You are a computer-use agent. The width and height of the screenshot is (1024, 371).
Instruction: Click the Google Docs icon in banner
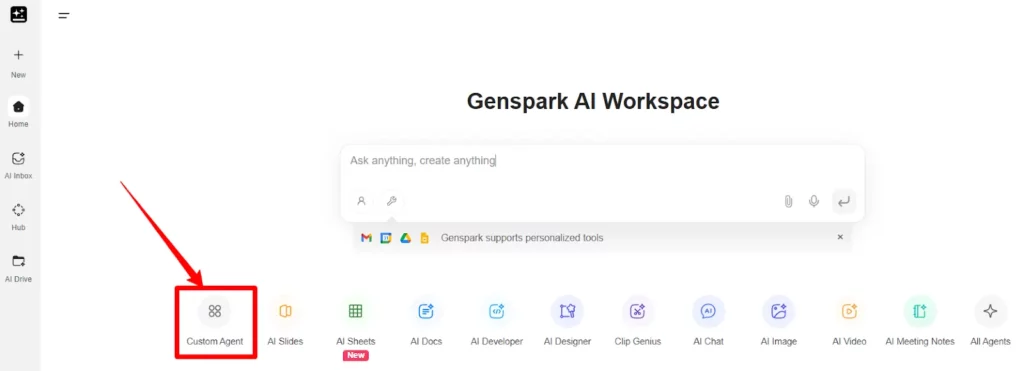424,238
